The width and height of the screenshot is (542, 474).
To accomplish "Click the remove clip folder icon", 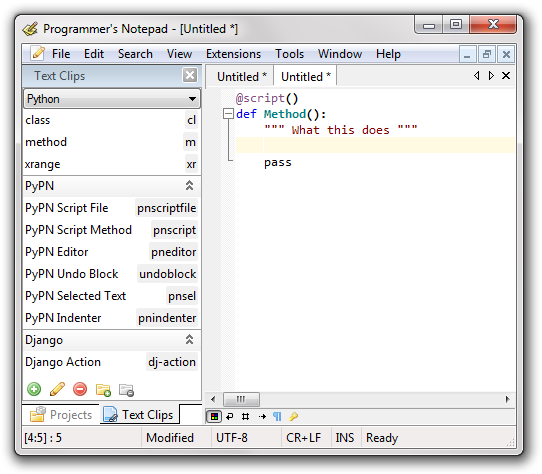I will 126,390.
